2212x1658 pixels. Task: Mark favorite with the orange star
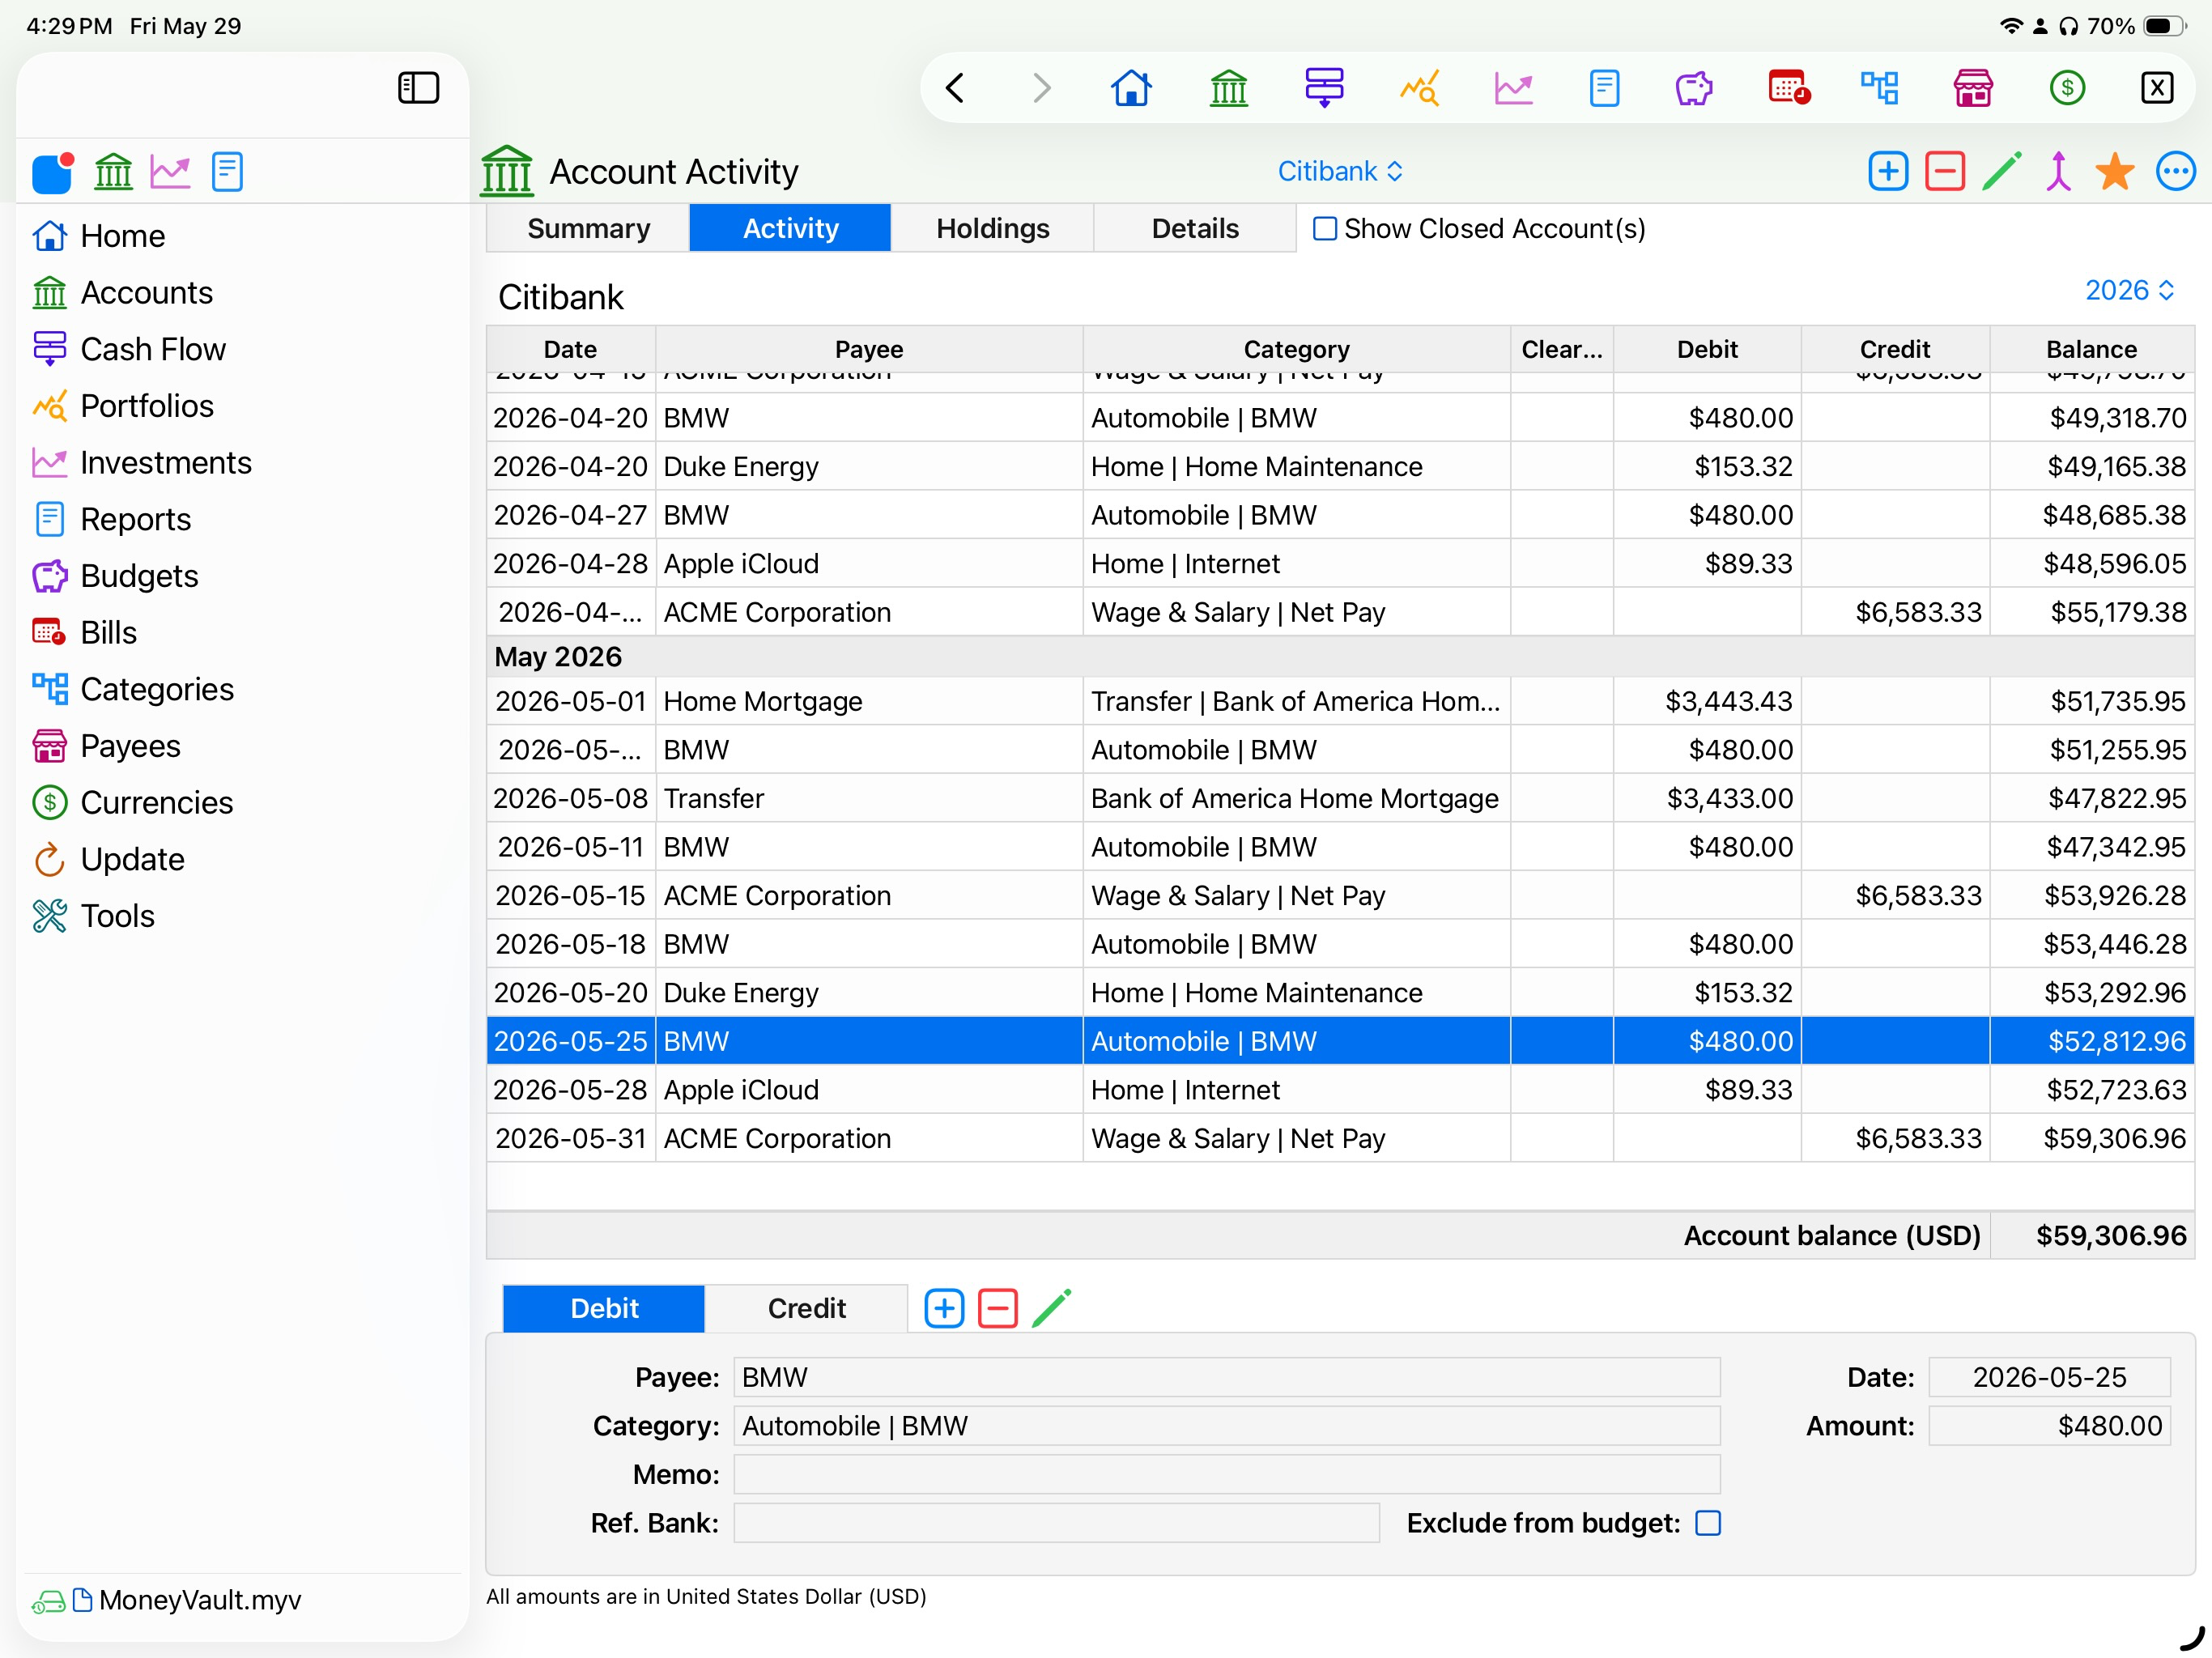2115,171
